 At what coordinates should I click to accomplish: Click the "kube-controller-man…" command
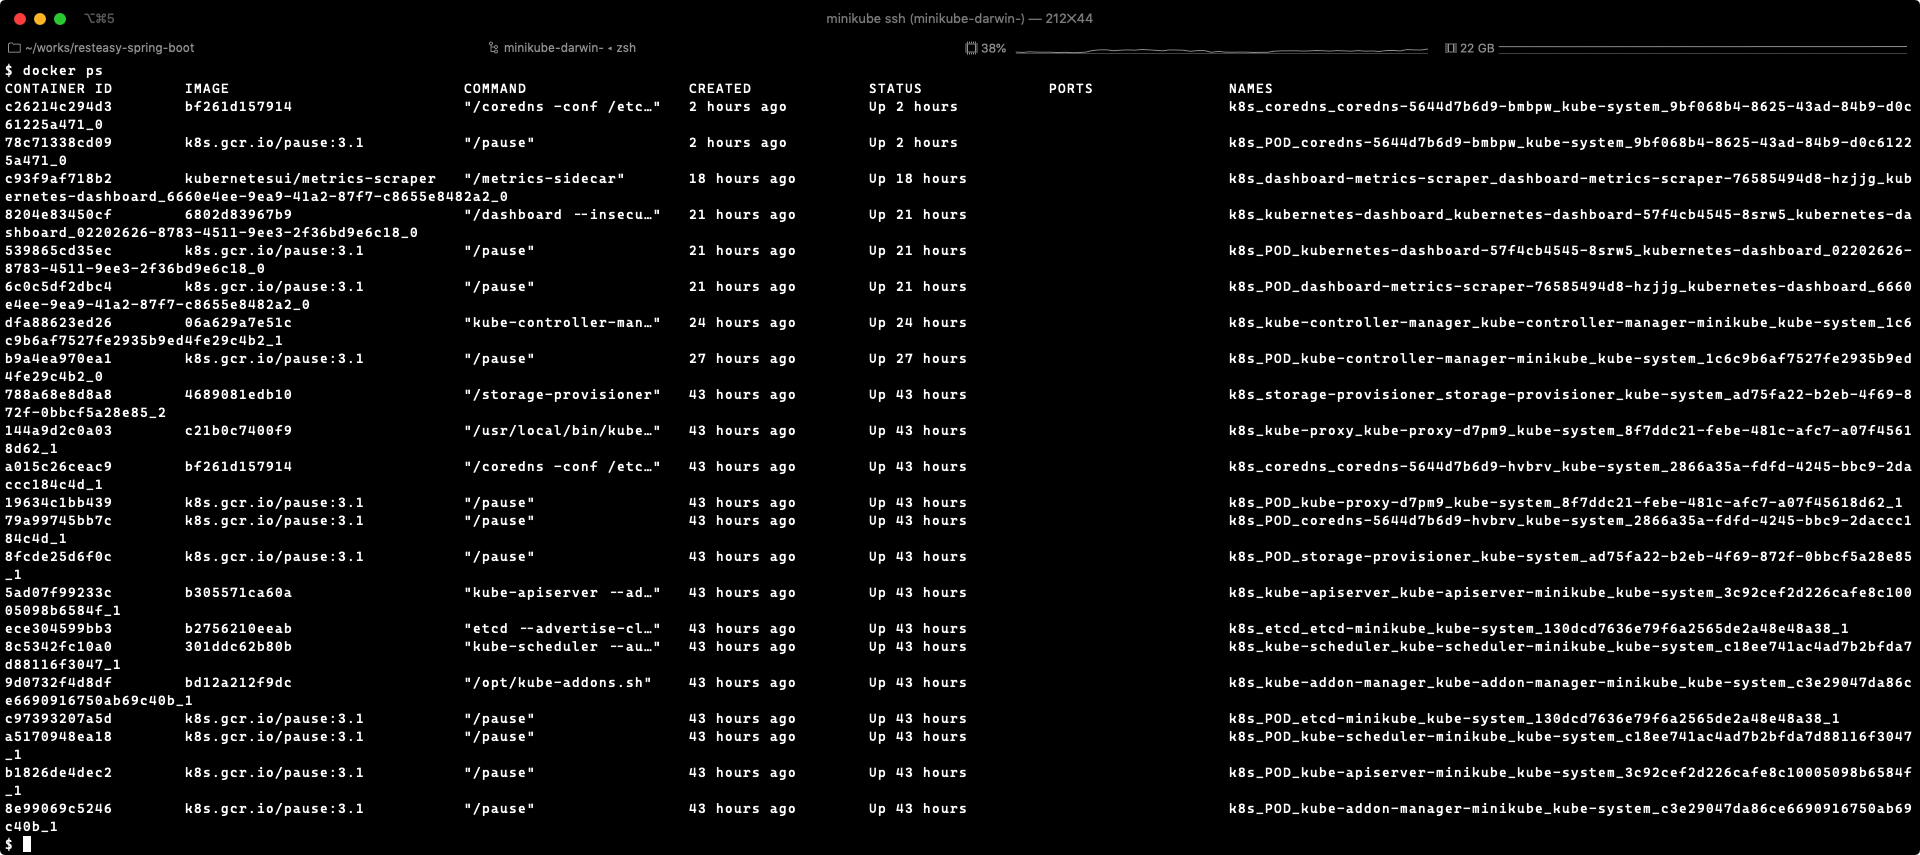pos(562,323)
